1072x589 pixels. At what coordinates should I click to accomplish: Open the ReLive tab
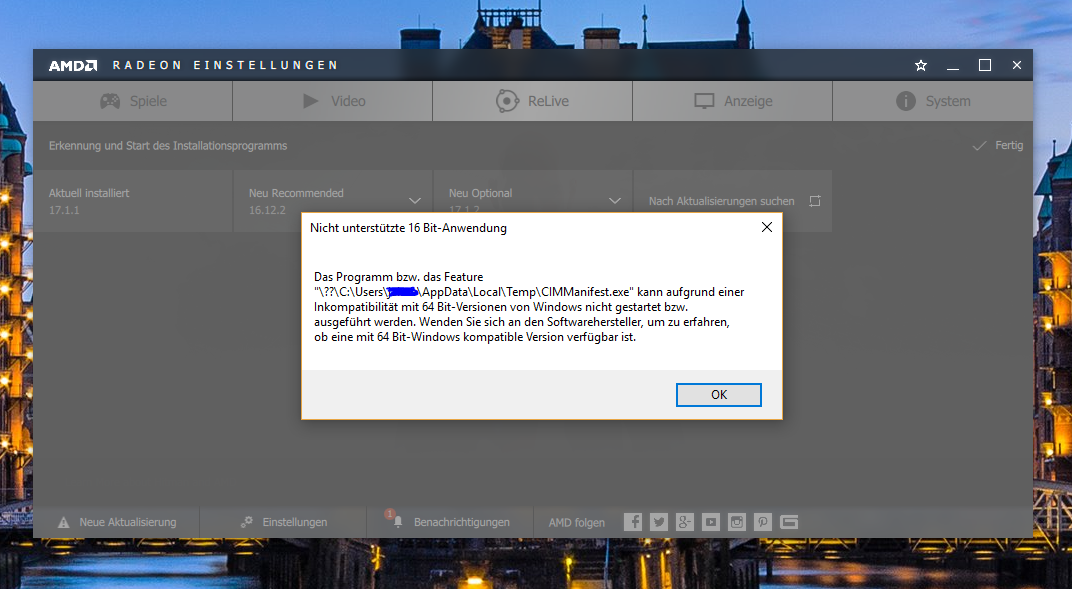coord(533,101)
